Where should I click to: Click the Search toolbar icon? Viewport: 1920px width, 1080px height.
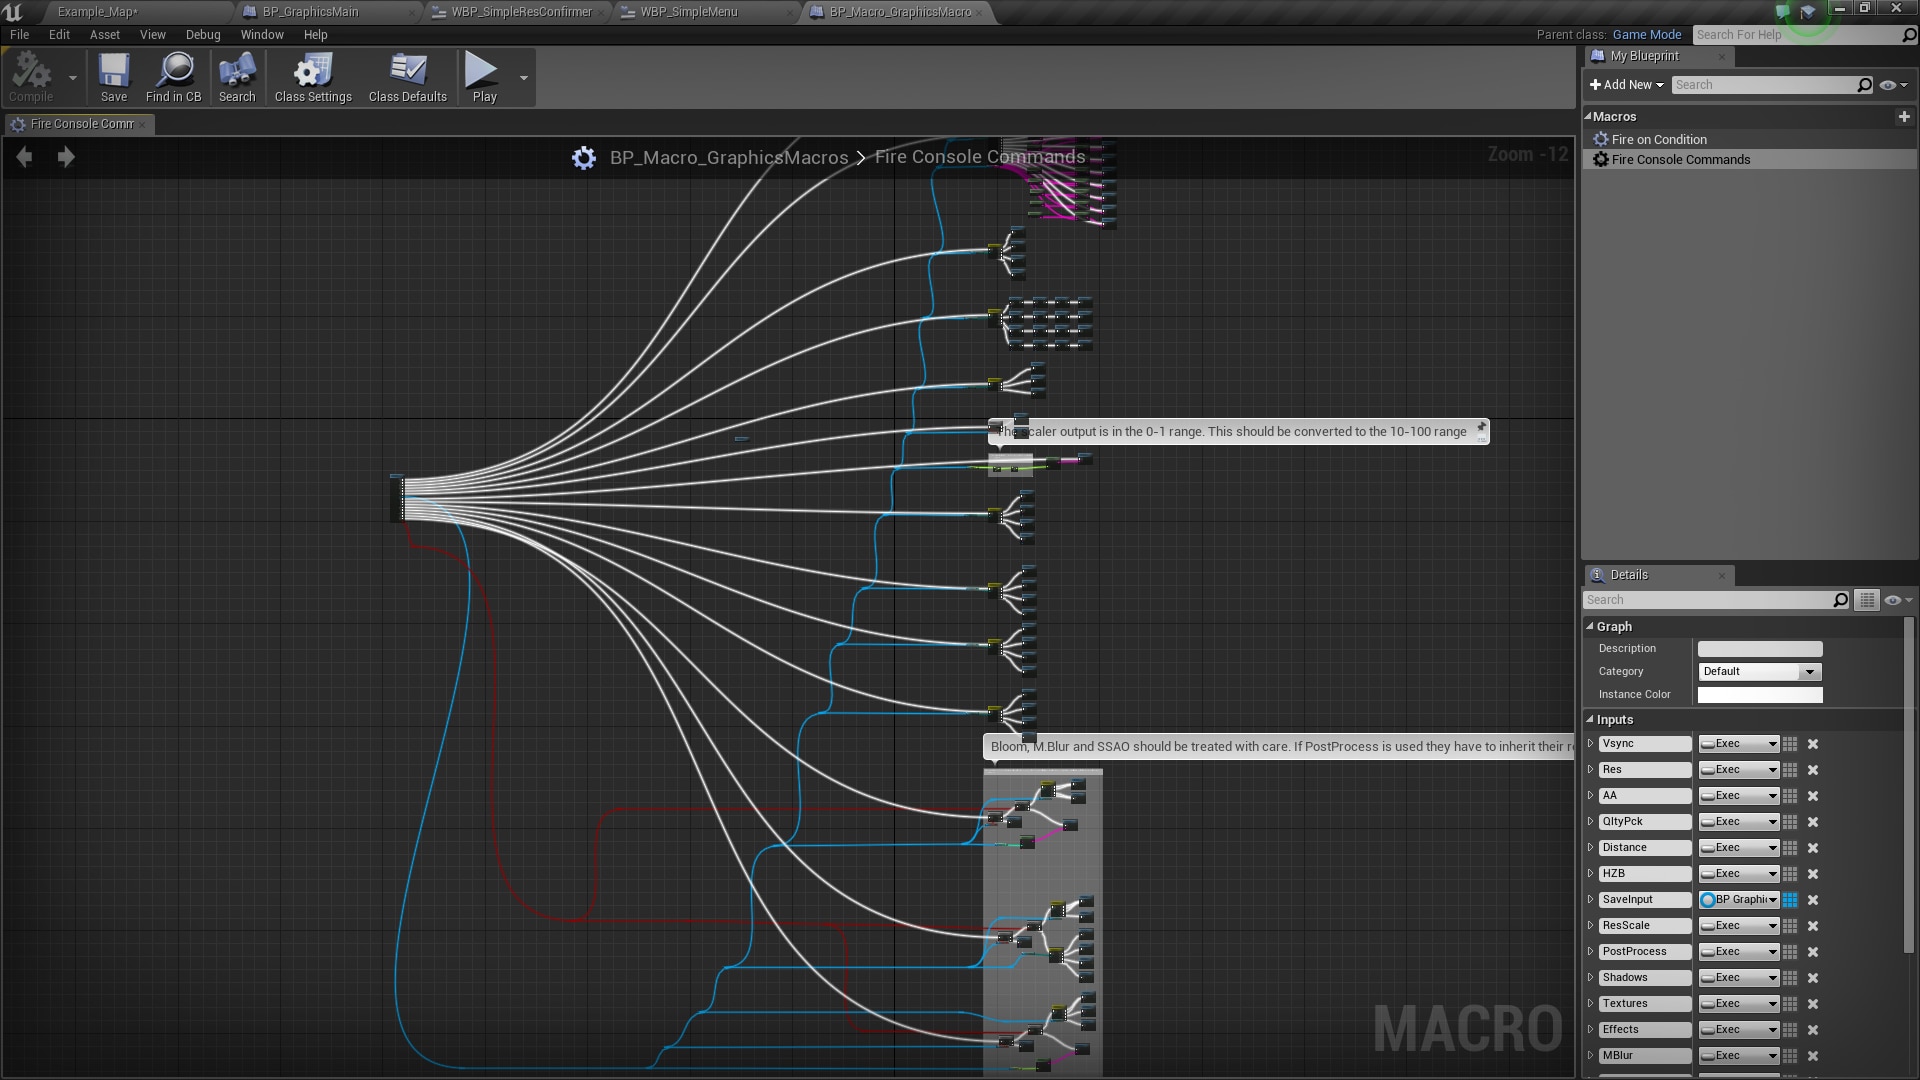[x=237, y=75]
